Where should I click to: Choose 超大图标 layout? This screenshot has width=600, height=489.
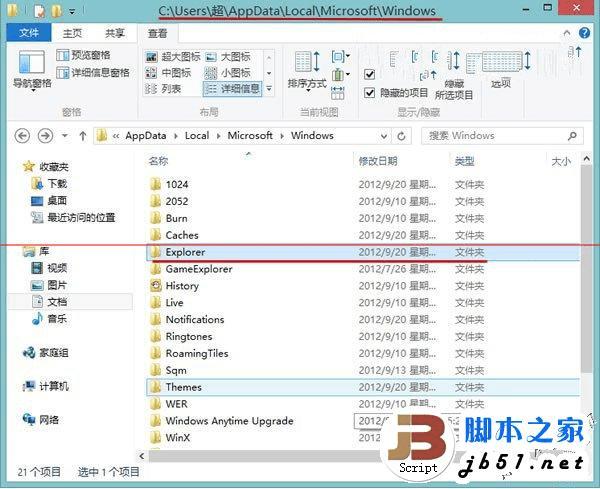(173, 57)
